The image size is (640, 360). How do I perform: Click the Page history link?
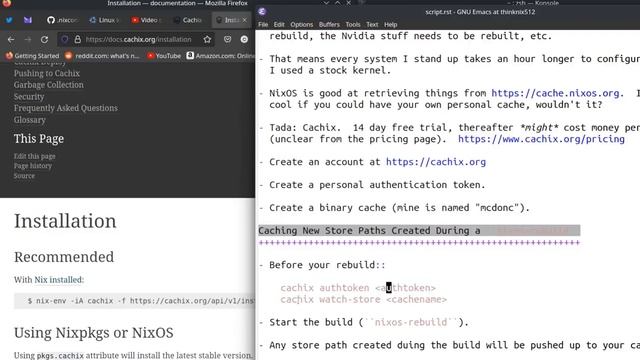pyautogui.click(x=33, y=166)
